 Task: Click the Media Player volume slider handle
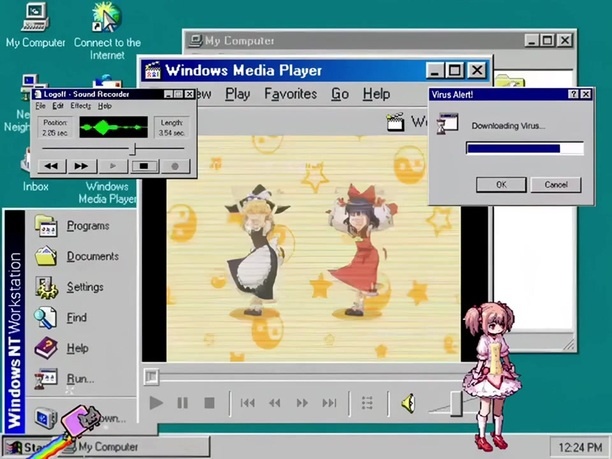(x=456, y=403)
